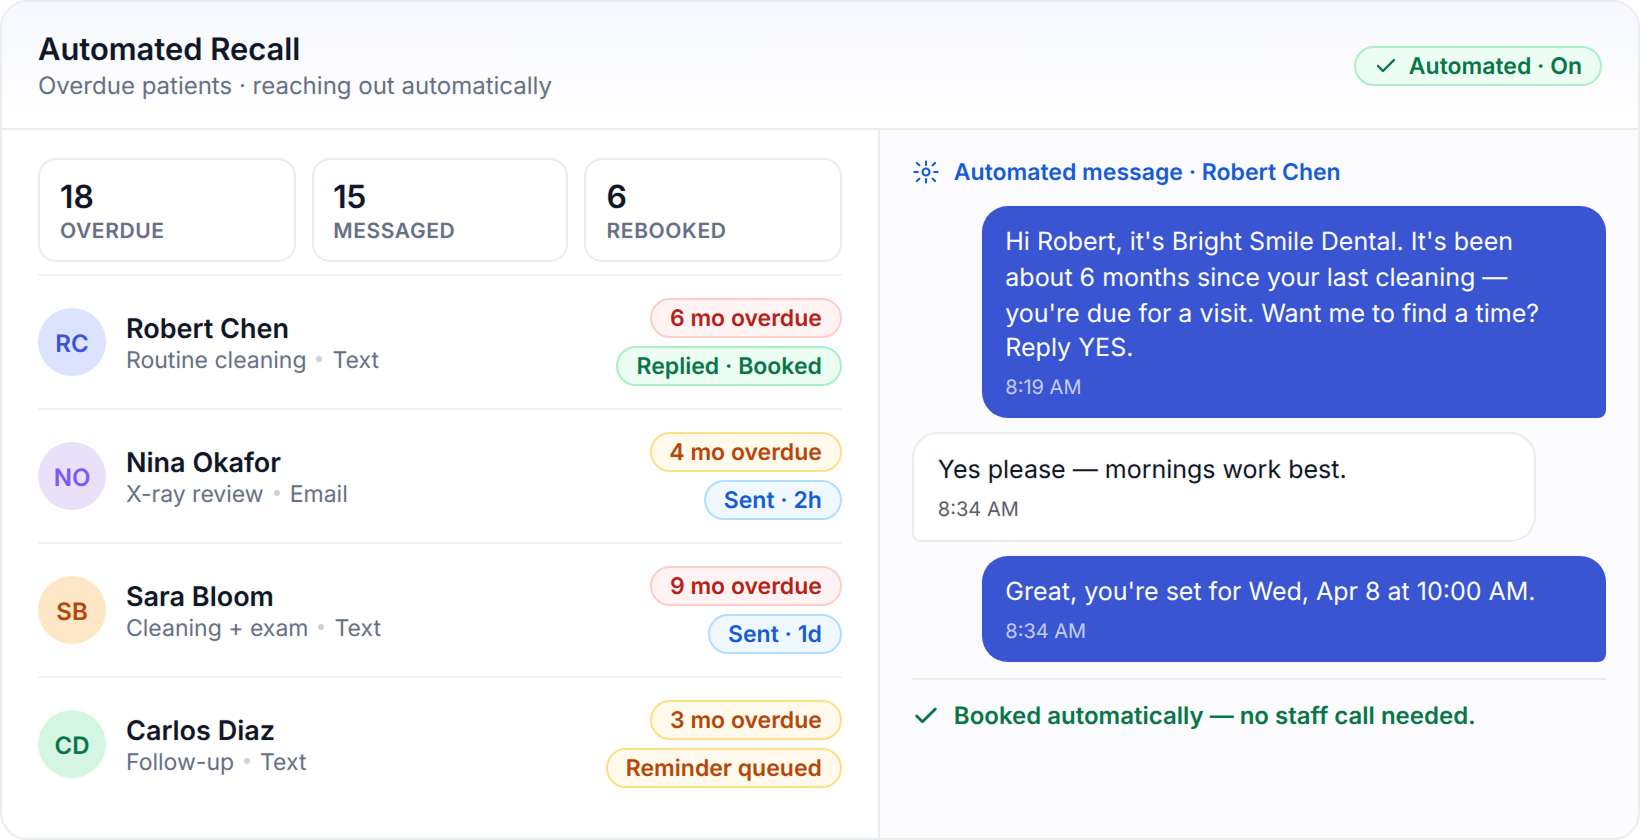Click the green checkmark by Booked automatically
1640x840 pixels.
(926, 716)
